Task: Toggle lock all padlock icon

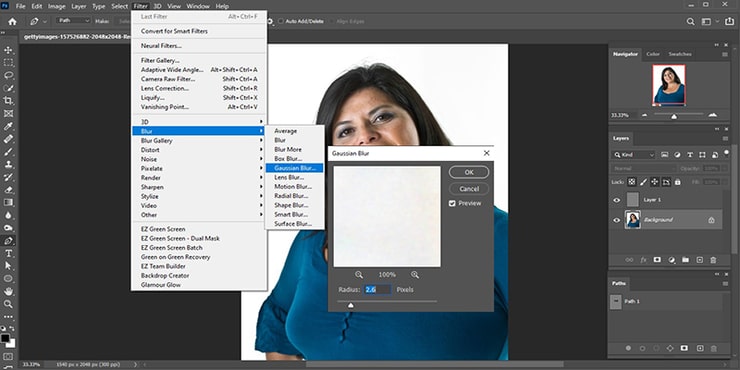Action: 678,182
